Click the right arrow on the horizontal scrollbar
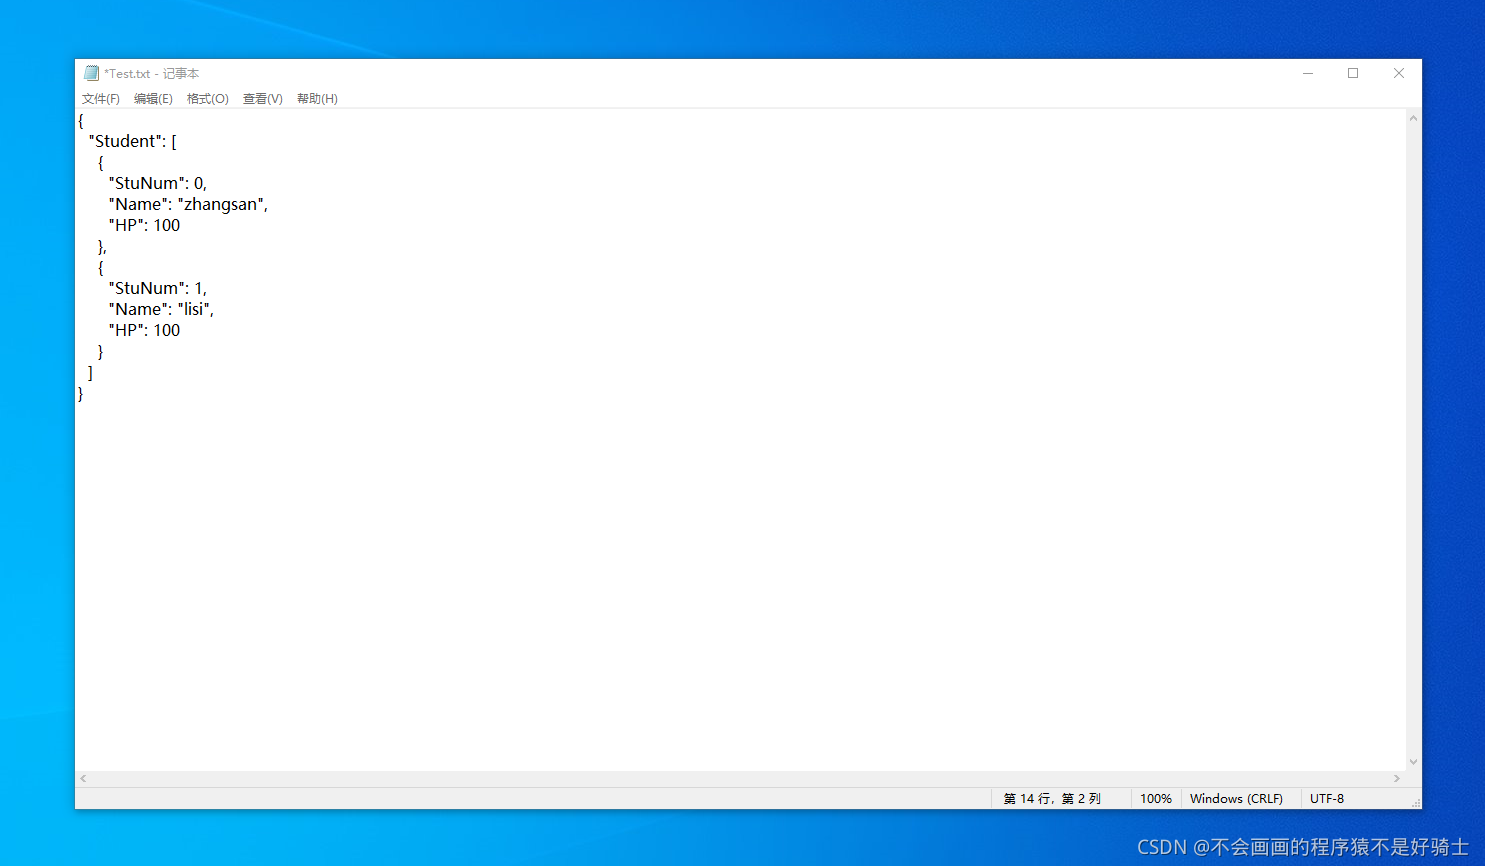The image size is (1485, 866). (x=1398, y=778)
